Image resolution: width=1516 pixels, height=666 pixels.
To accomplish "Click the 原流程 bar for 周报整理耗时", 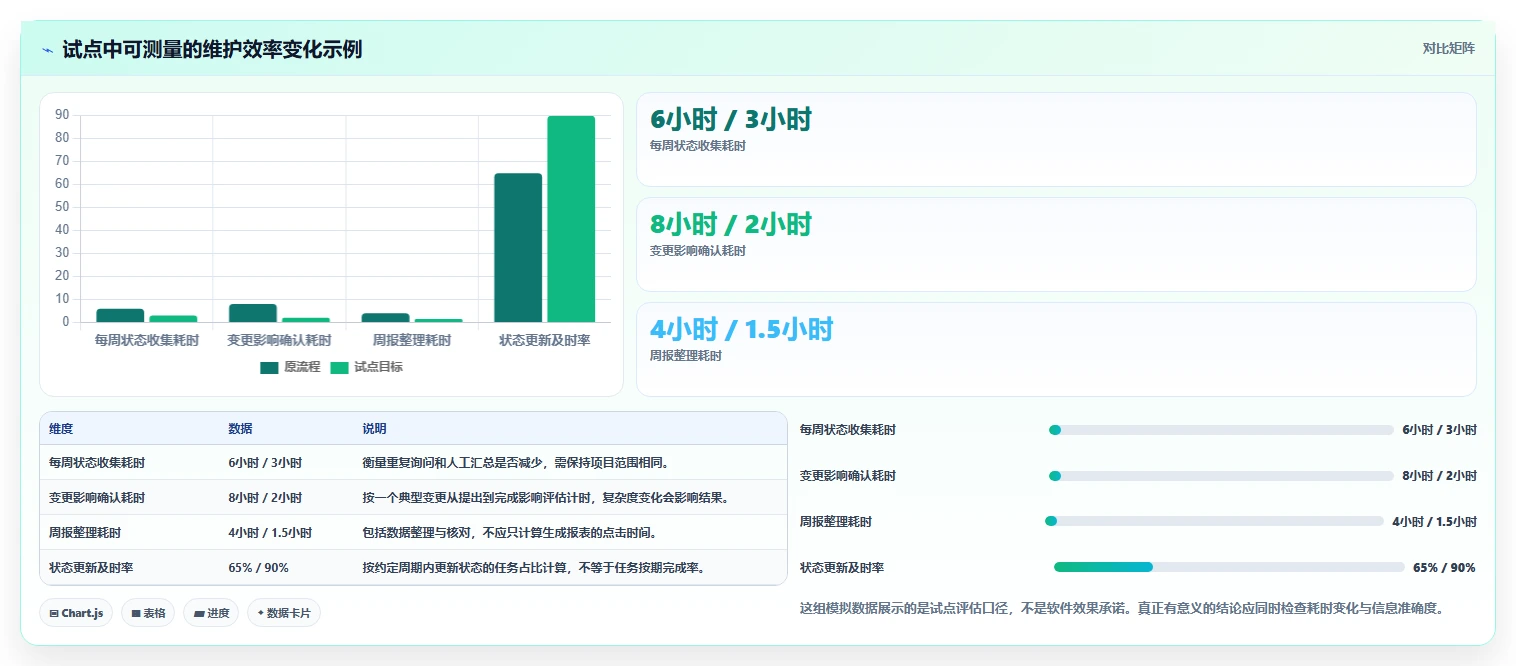I will tap(385, 318).
